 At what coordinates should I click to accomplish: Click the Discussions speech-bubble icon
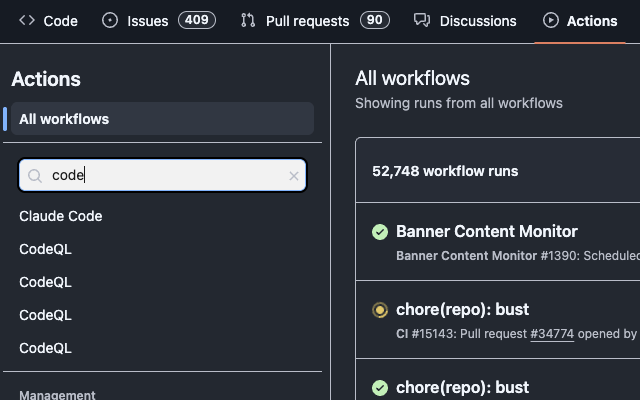(x=422, y=20)
